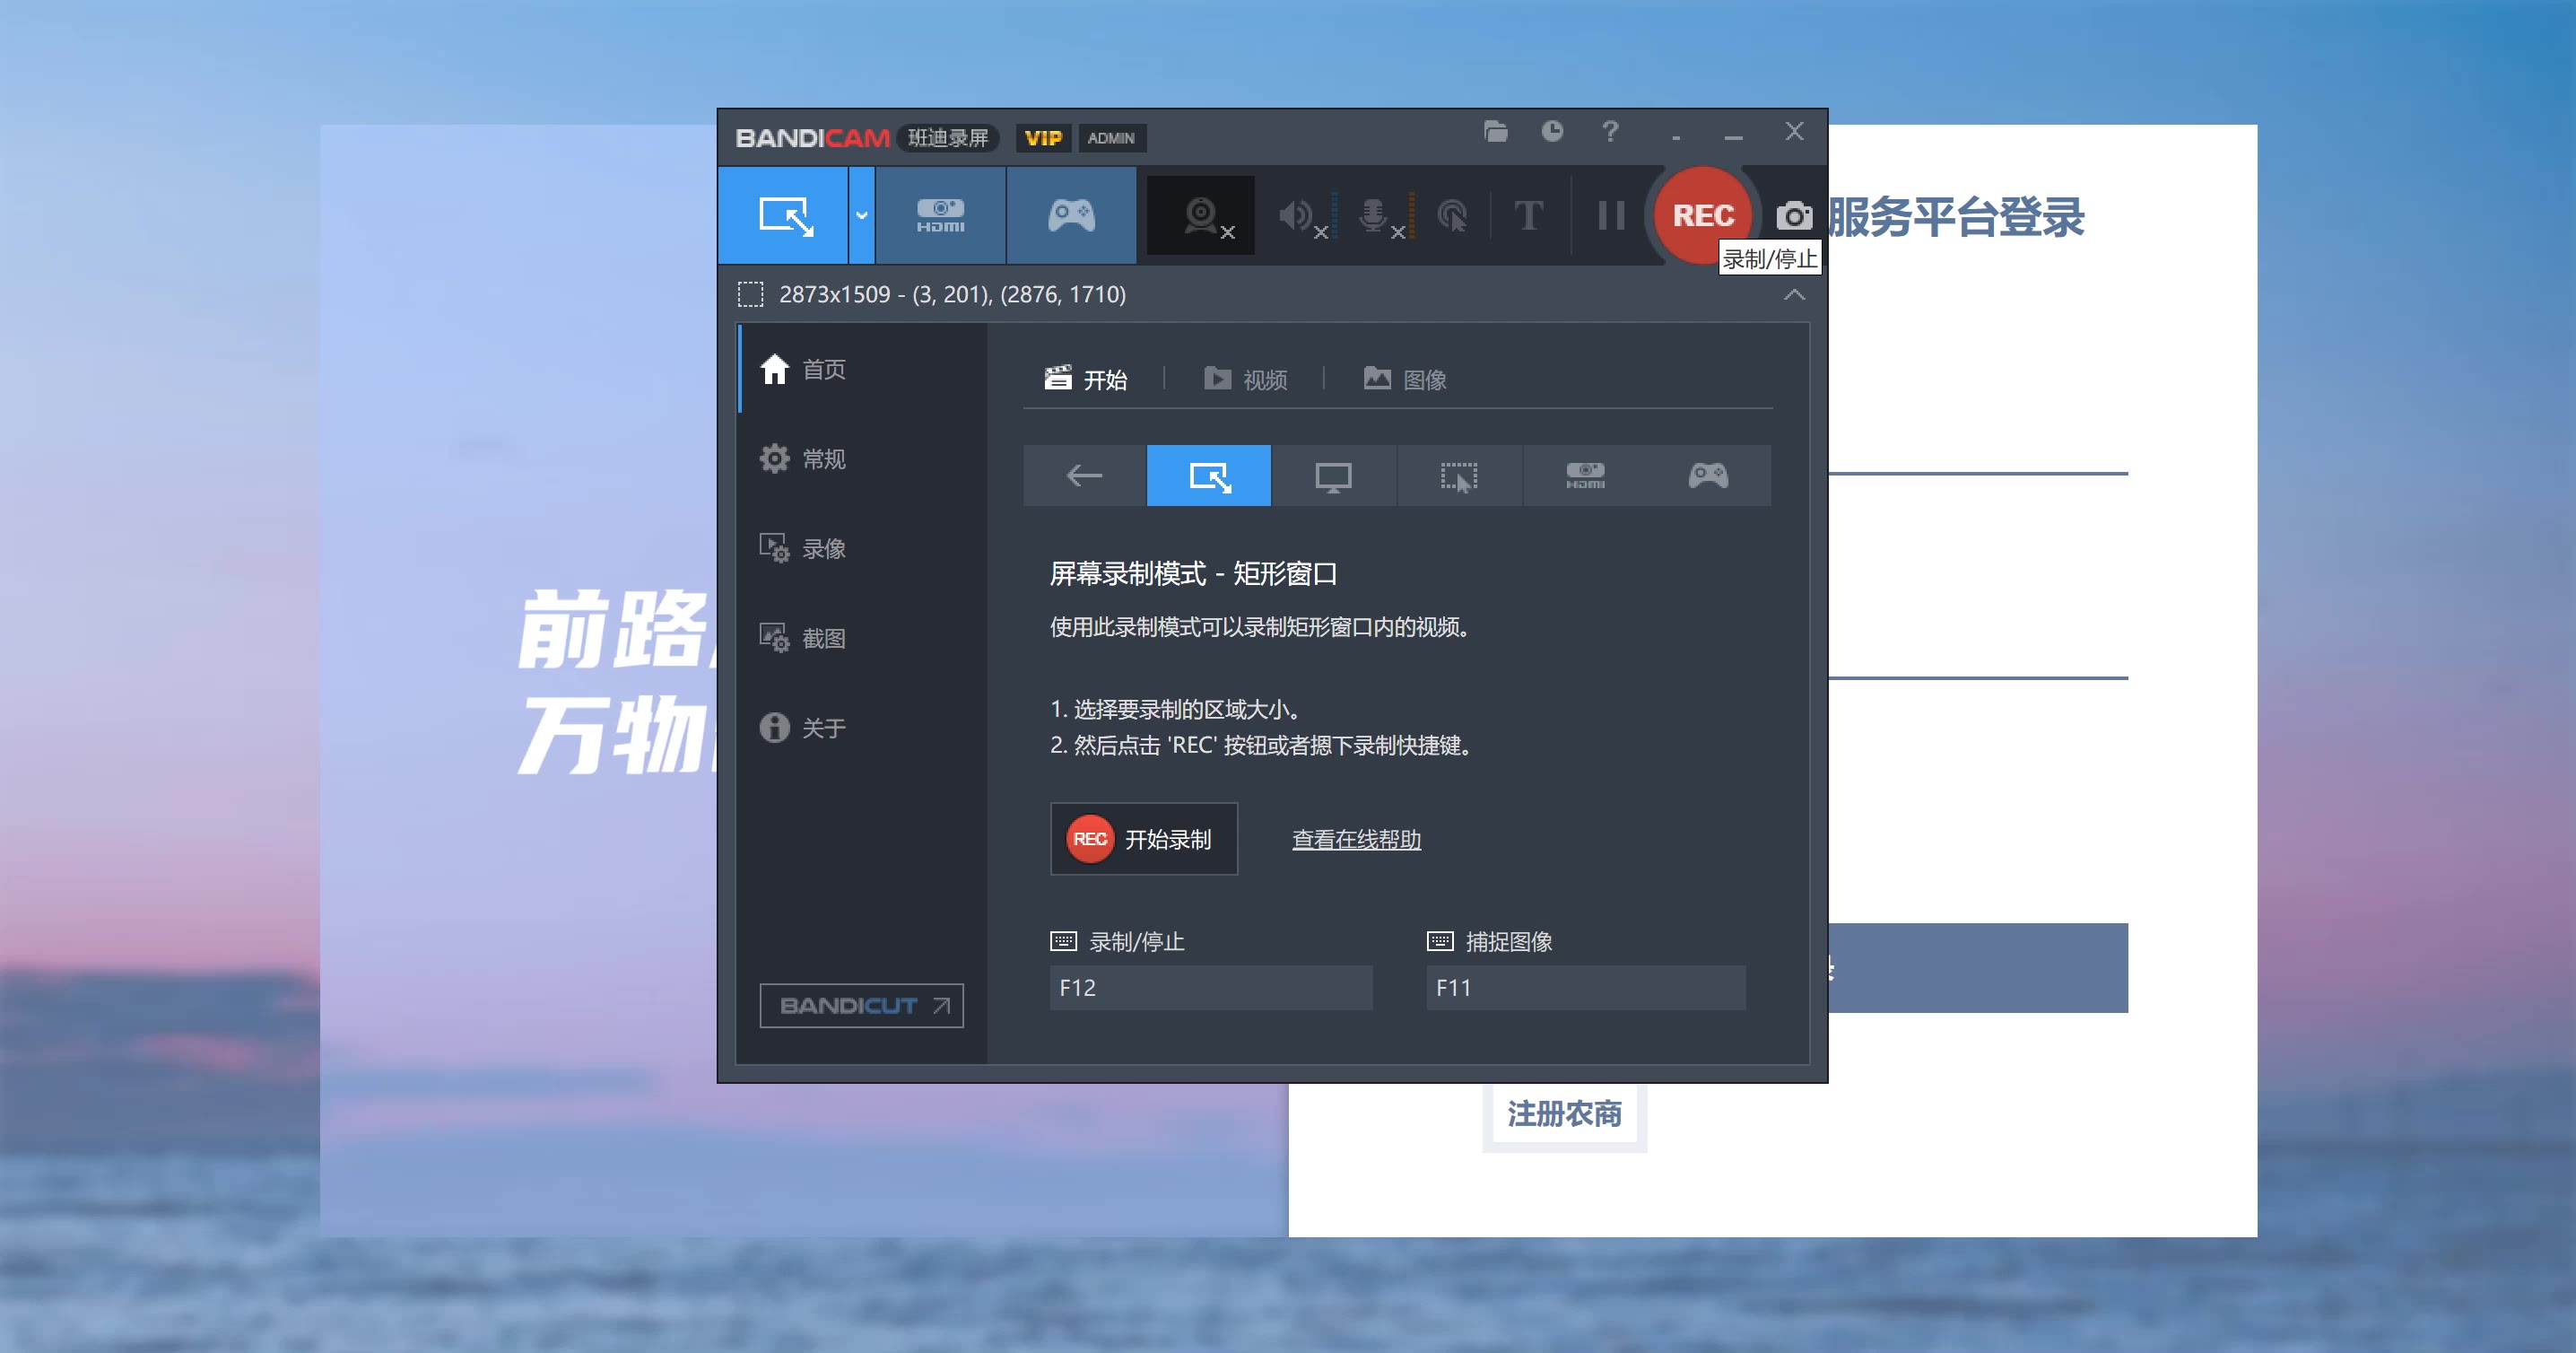Open the 查看在线帮助 online help link
2576x1353 pixels.
(1356, 839)
